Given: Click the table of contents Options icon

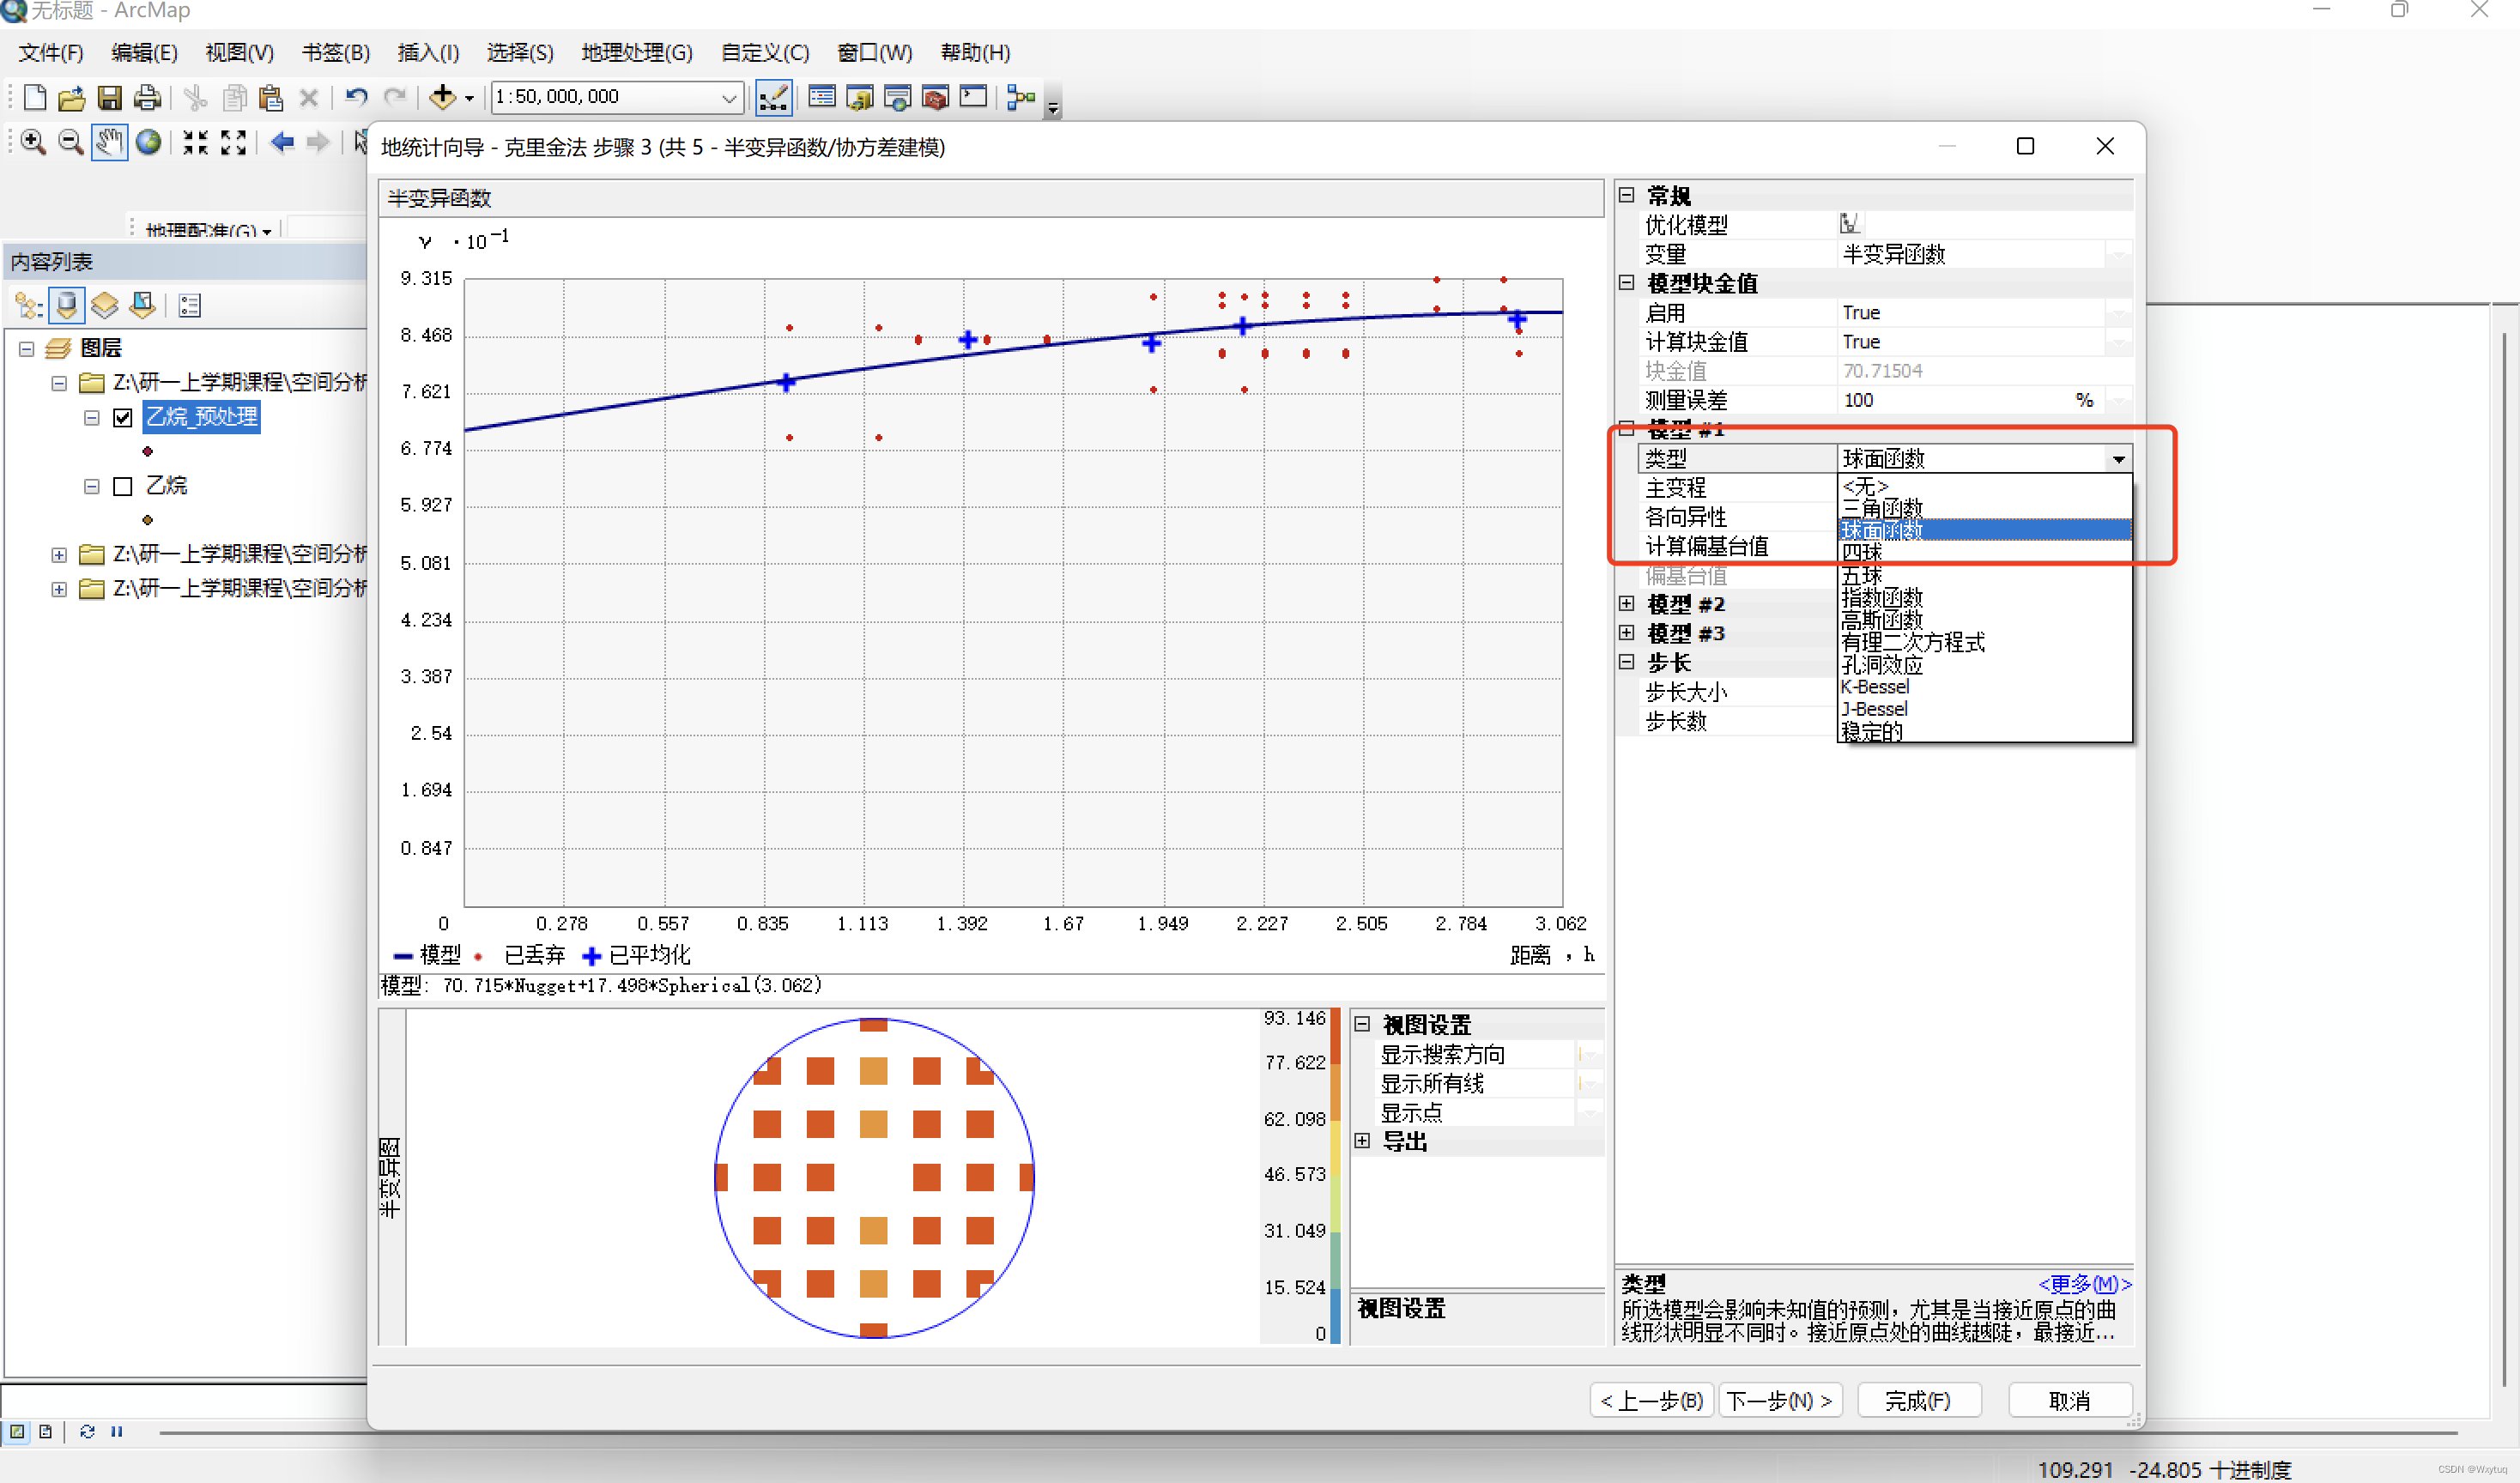Looking at the screenshot, I should coord(189,305).
